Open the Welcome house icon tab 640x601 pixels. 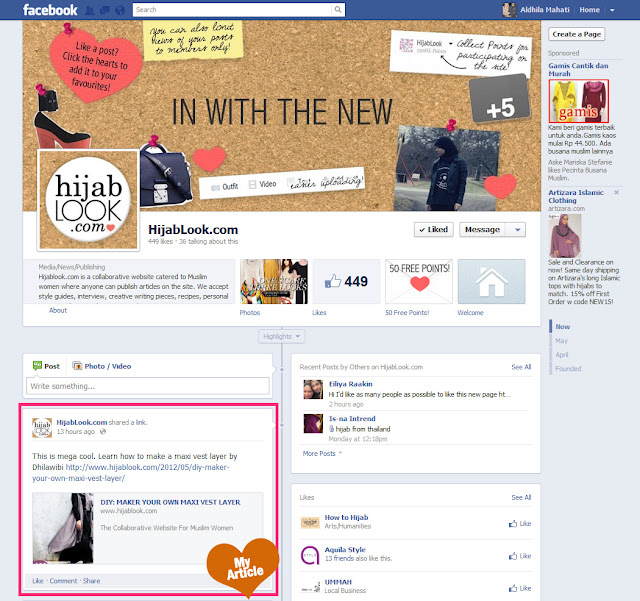pos(491,282)
